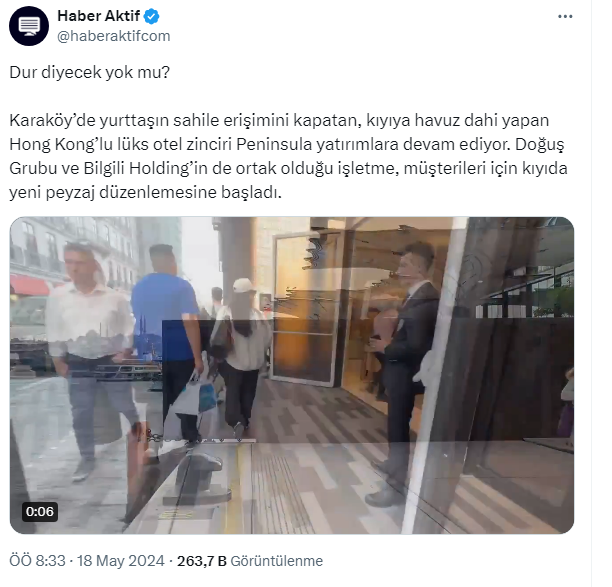
Task: Click the tweet text mentioning Peninsula
Action: [x=288, y=156]
